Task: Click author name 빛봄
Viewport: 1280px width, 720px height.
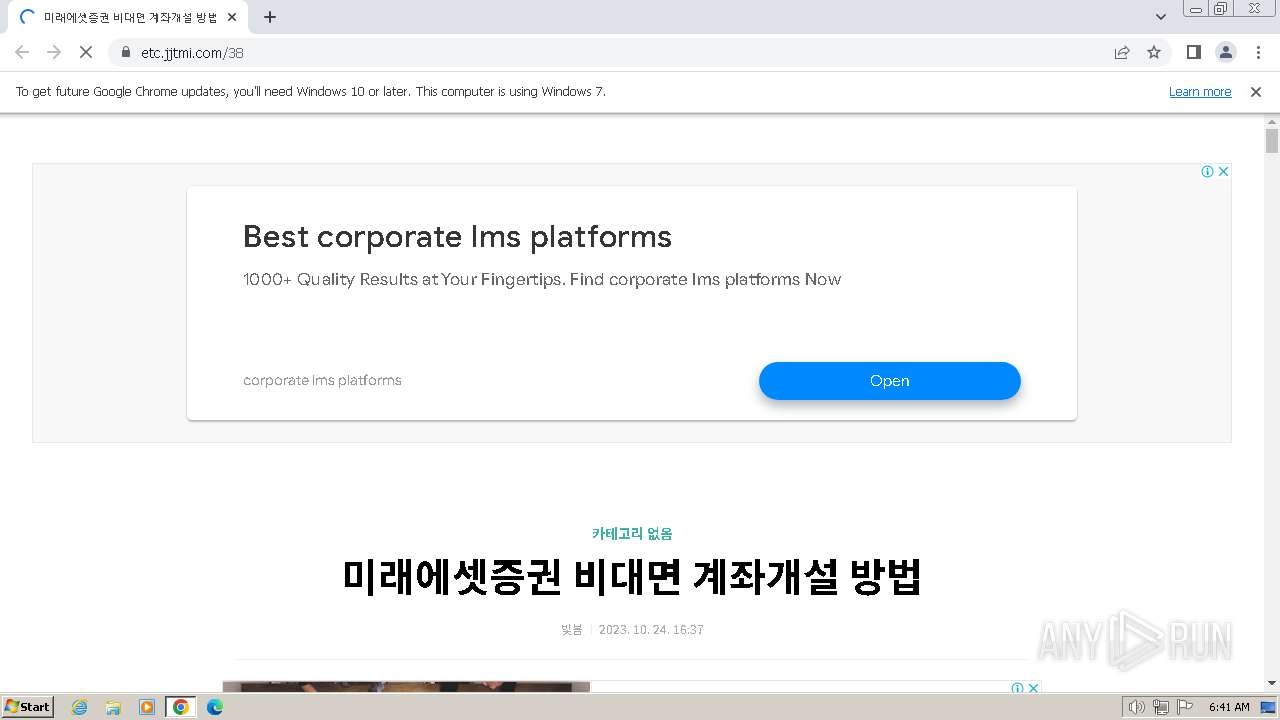Action: pyautogui.click(x=571, y=630)
